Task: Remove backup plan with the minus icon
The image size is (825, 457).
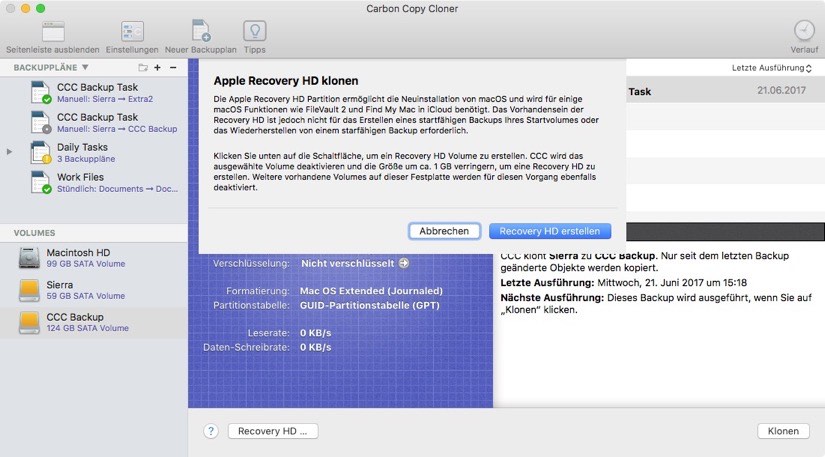Action: (x=173, y=67)
